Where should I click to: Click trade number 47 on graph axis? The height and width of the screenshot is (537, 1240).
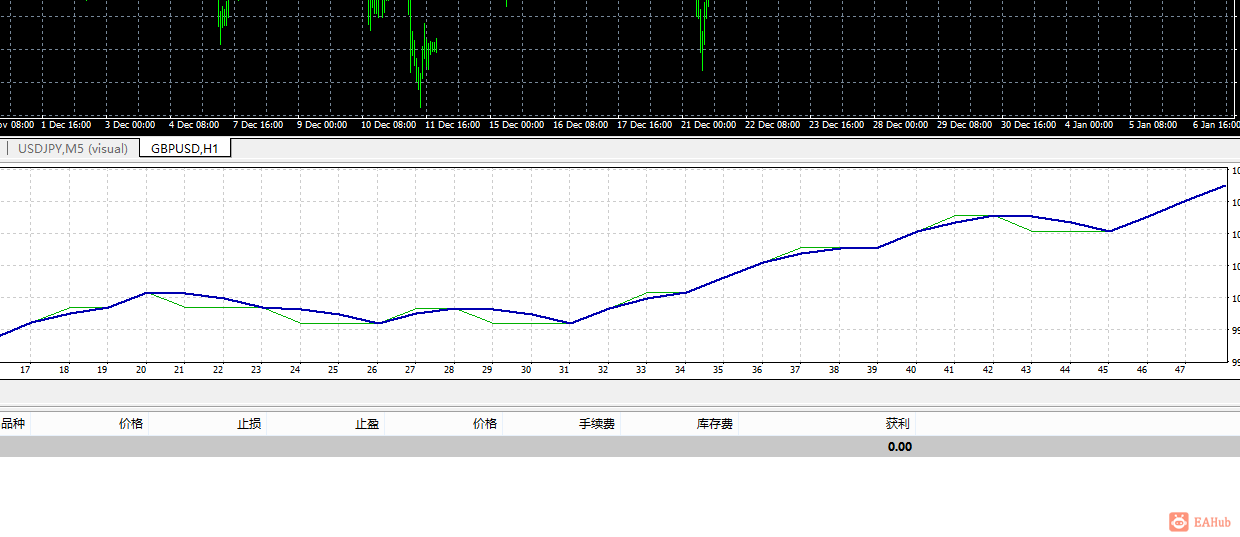point(1180,370)
